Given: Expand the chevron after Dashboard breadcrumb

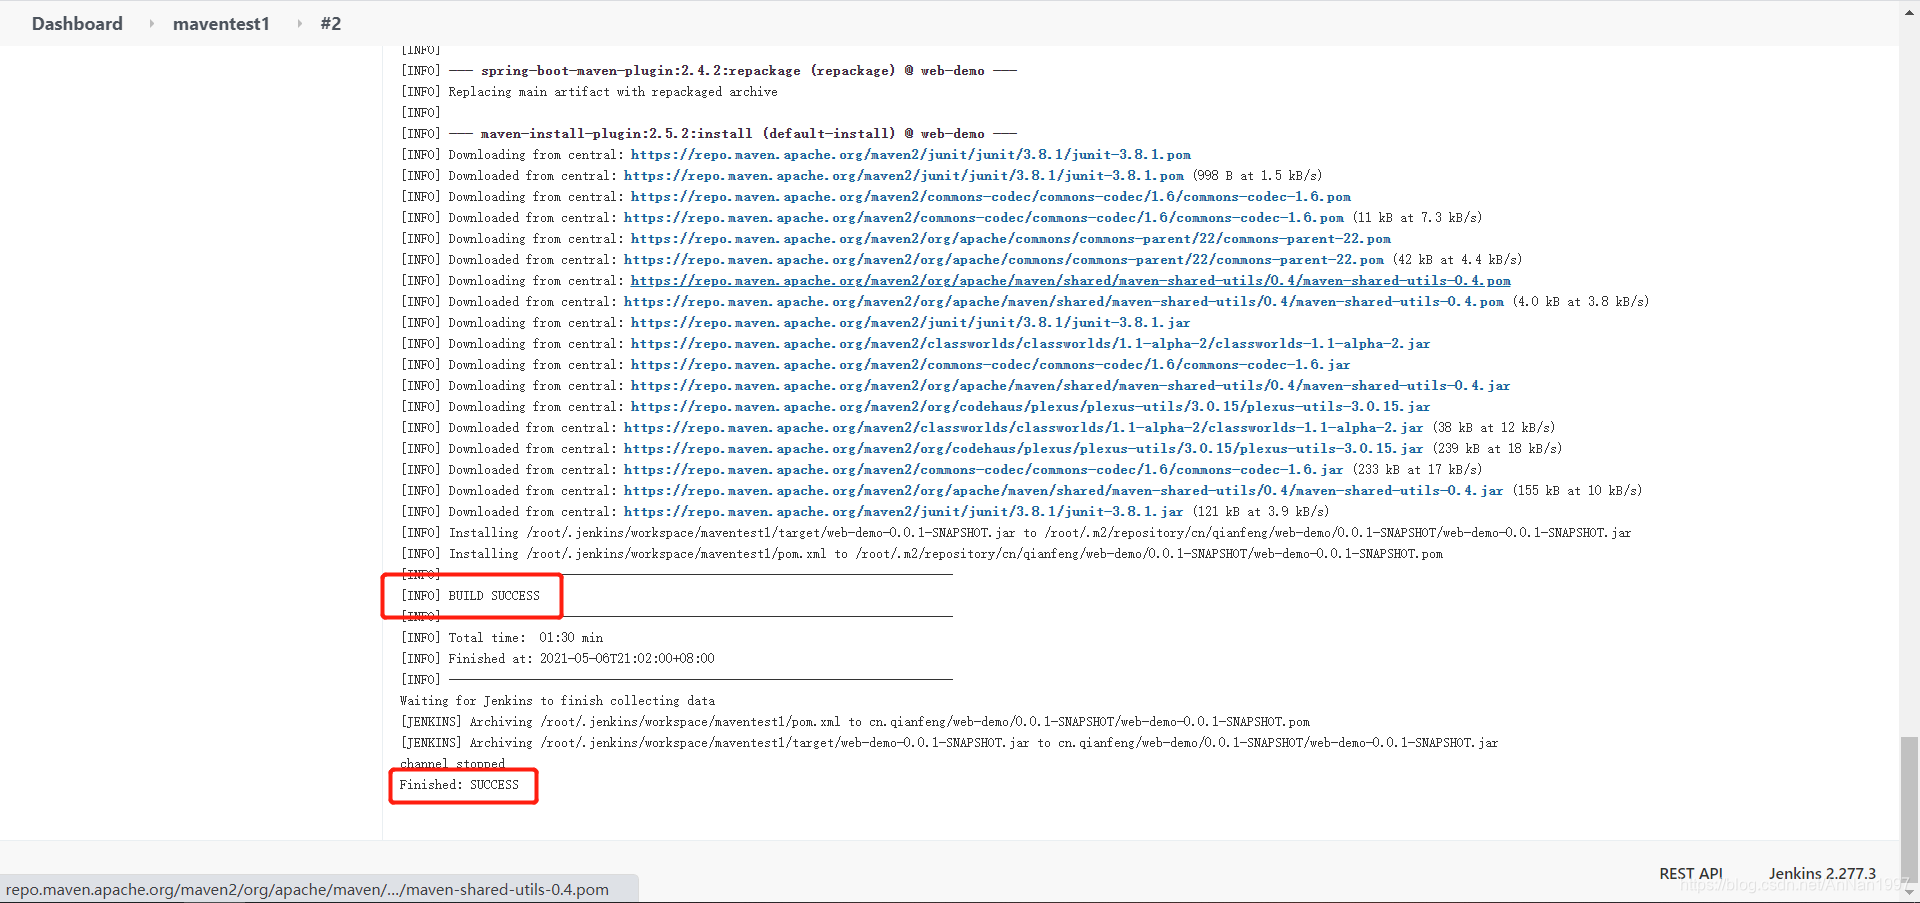Looking at the screenshot, I should click(x=151, y=23).
